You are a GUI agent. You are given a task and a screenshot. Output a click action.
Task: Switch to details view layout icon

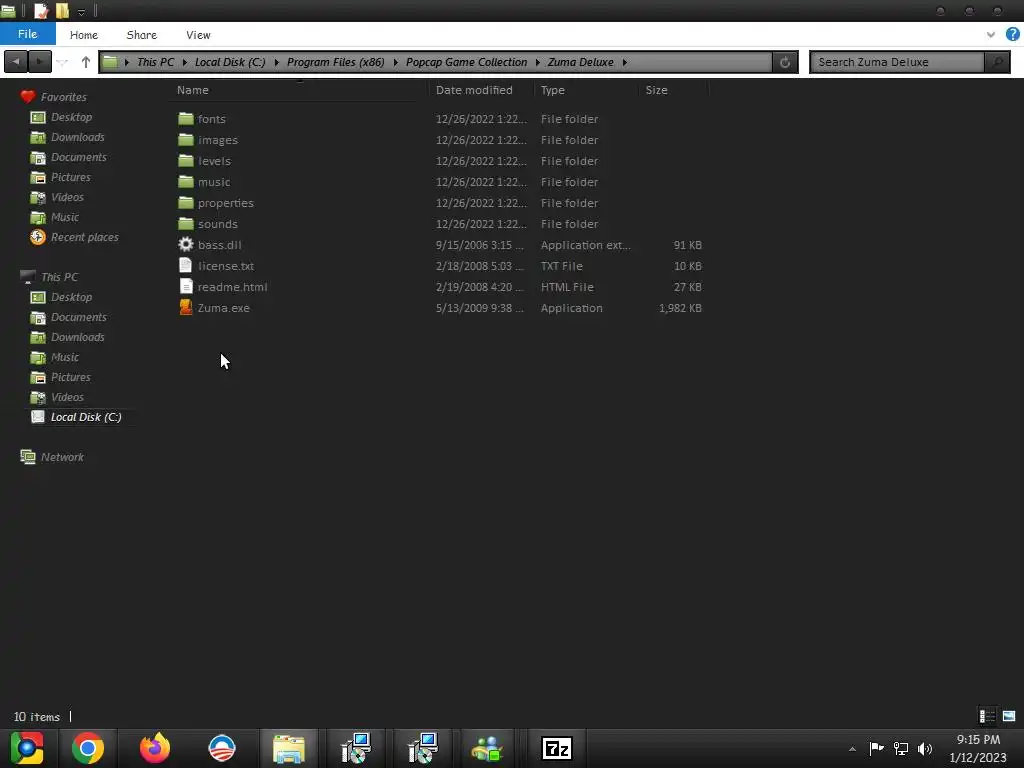tap(987, 716)
